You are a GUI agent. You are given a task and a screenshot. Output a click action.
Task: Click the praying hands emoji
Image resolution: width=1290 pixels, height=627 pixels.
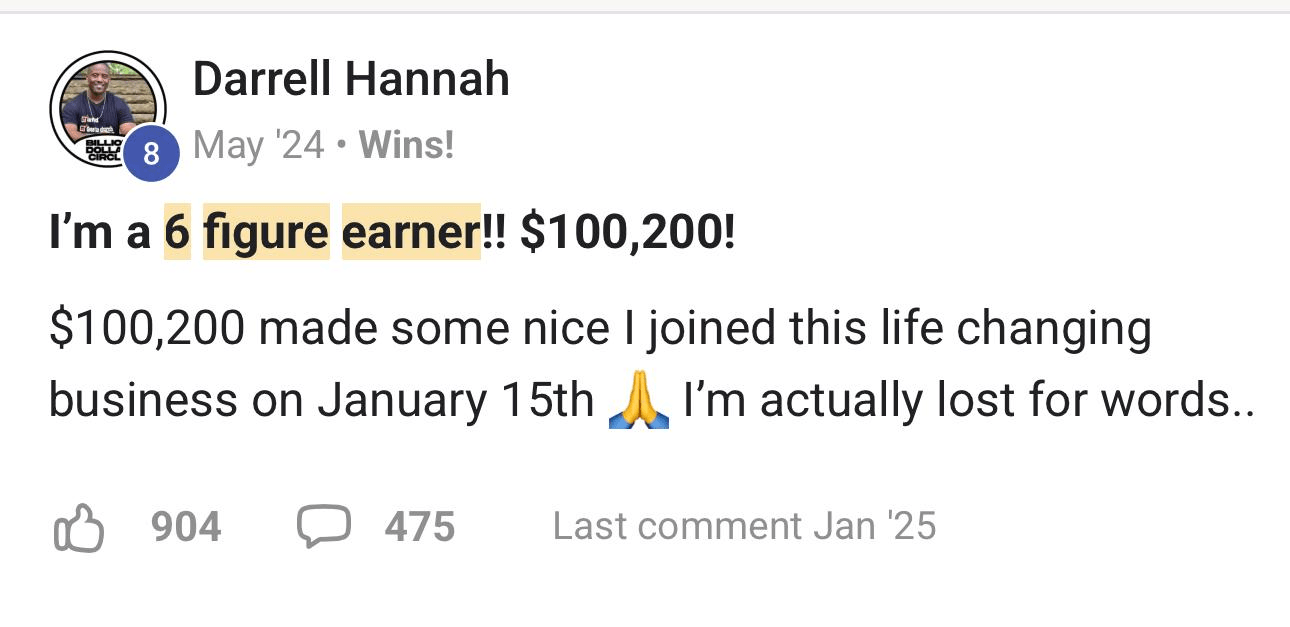coord(638,402)
